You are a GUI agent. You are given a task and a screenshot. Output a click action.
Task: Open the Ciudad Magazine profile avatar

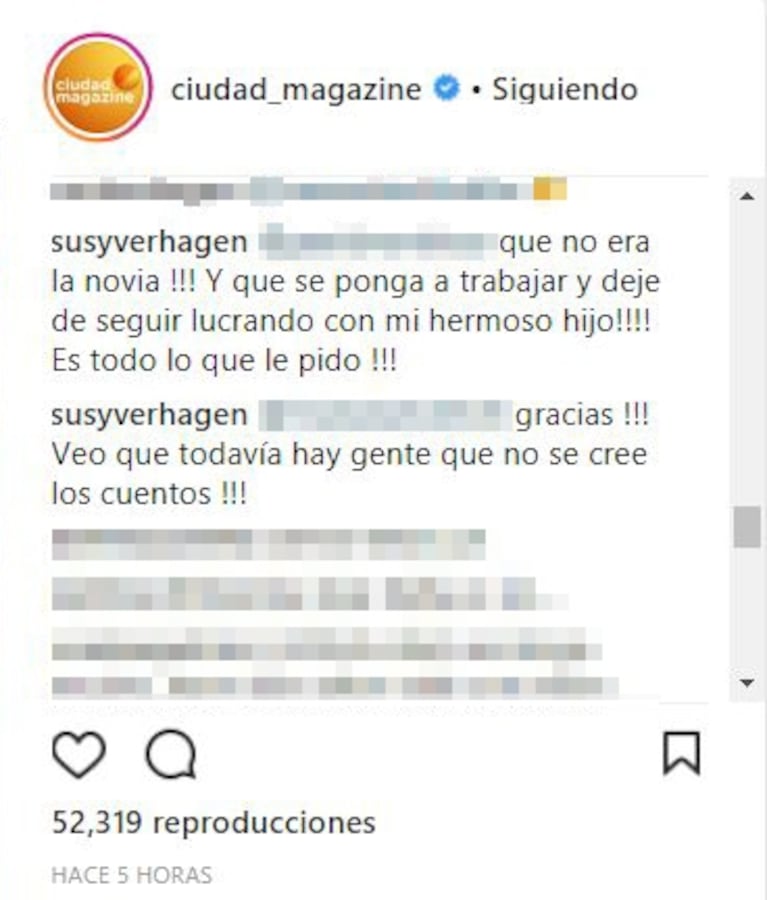click(x=98, y=87)
